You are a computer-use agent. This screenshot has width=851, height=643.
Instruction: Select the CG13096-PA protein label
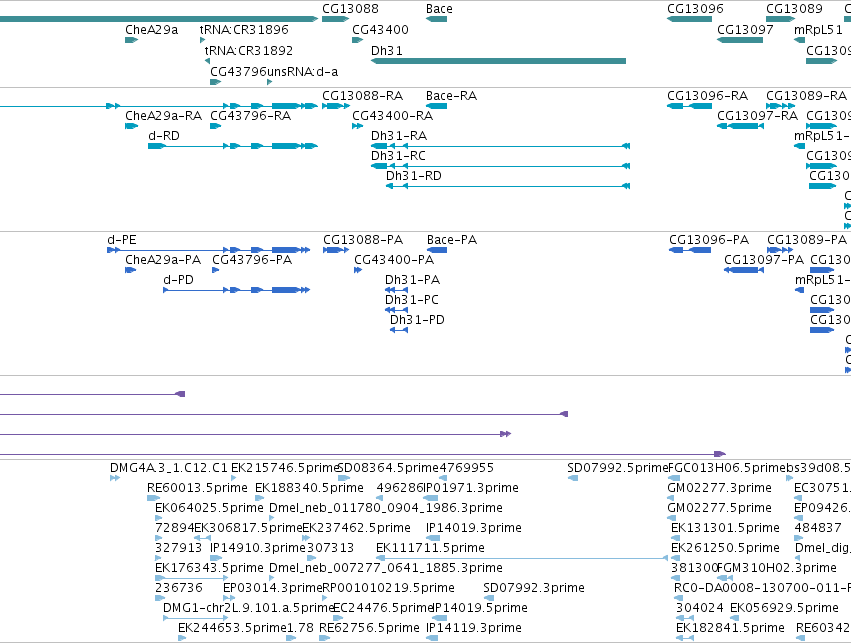tap(709, 240)
